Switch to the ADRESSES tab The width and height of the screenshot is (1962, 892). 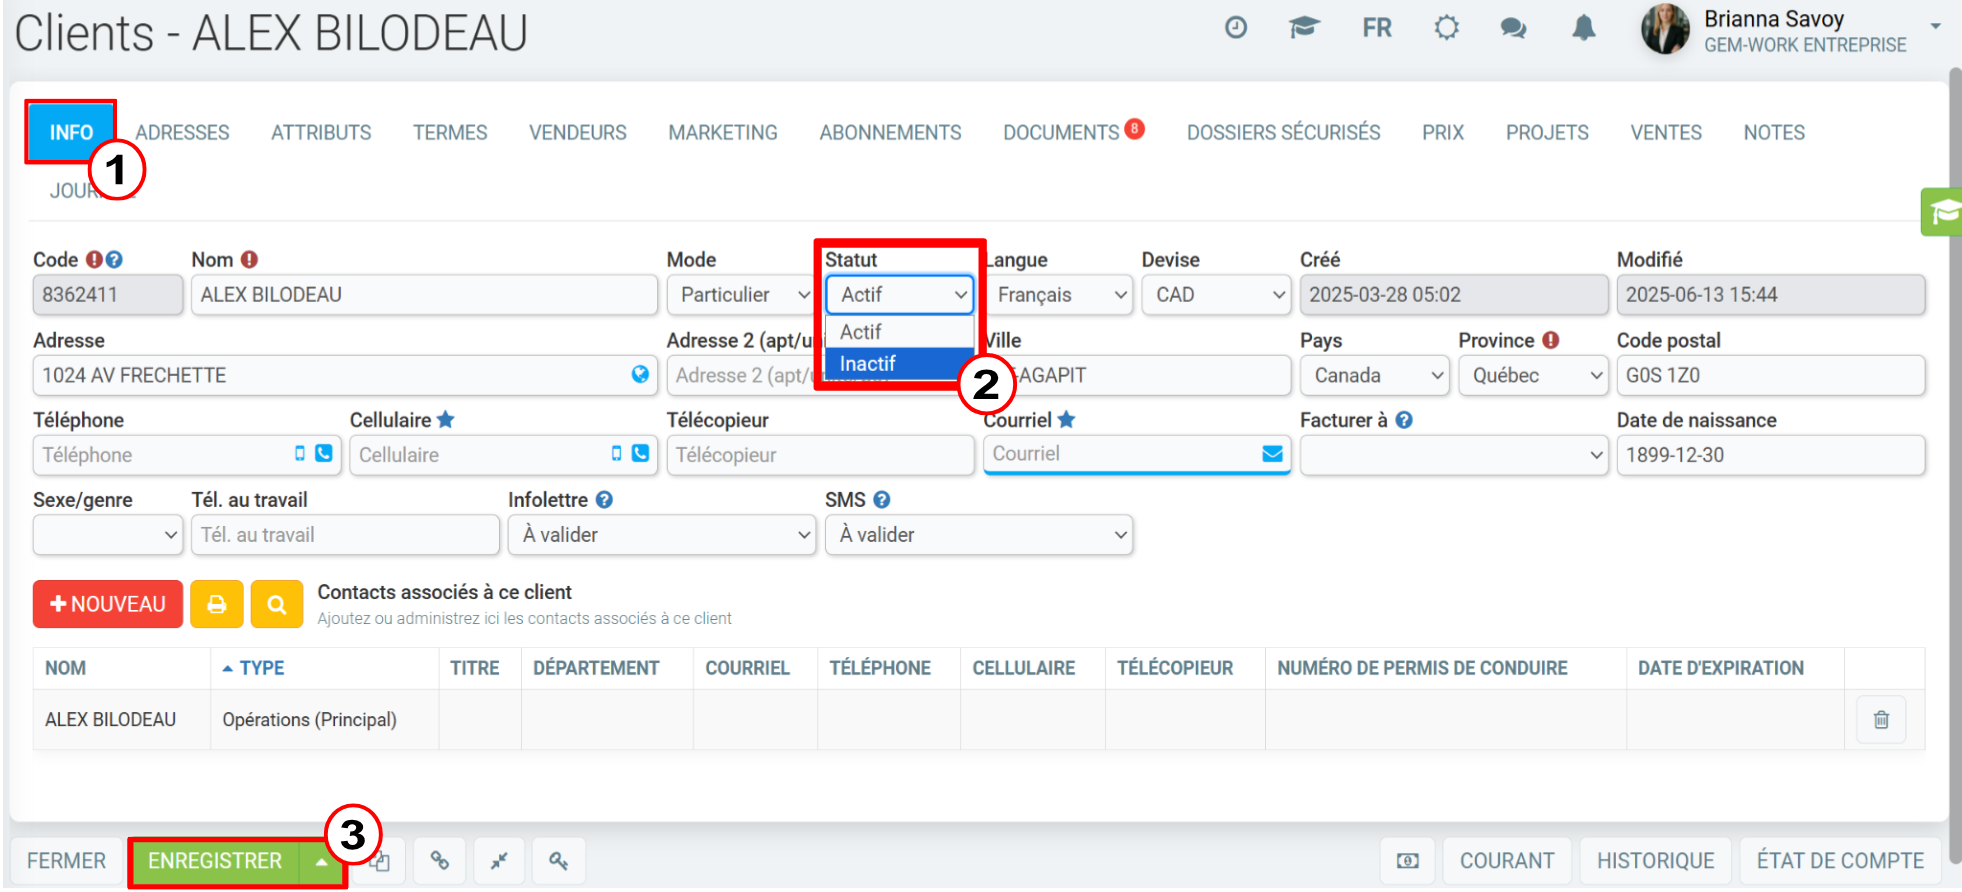(182, 132)
